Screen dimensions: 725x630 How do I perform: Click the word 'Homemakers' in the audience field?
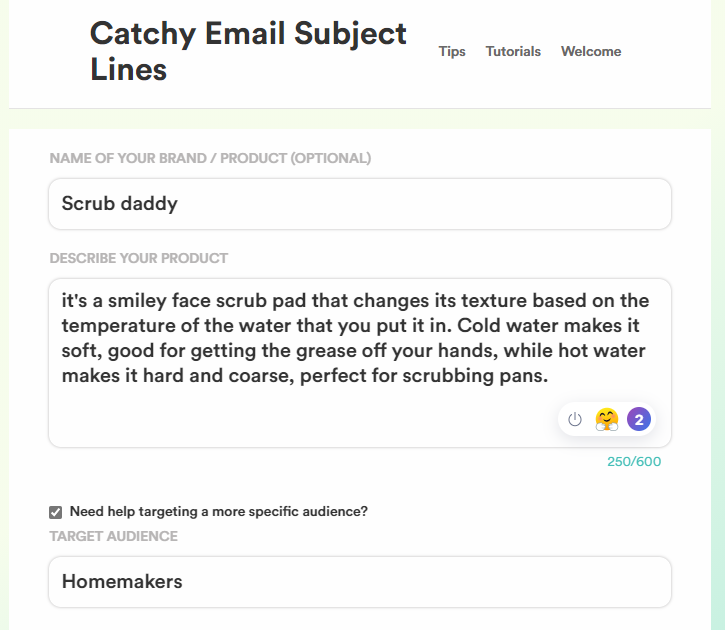[122, 581]
